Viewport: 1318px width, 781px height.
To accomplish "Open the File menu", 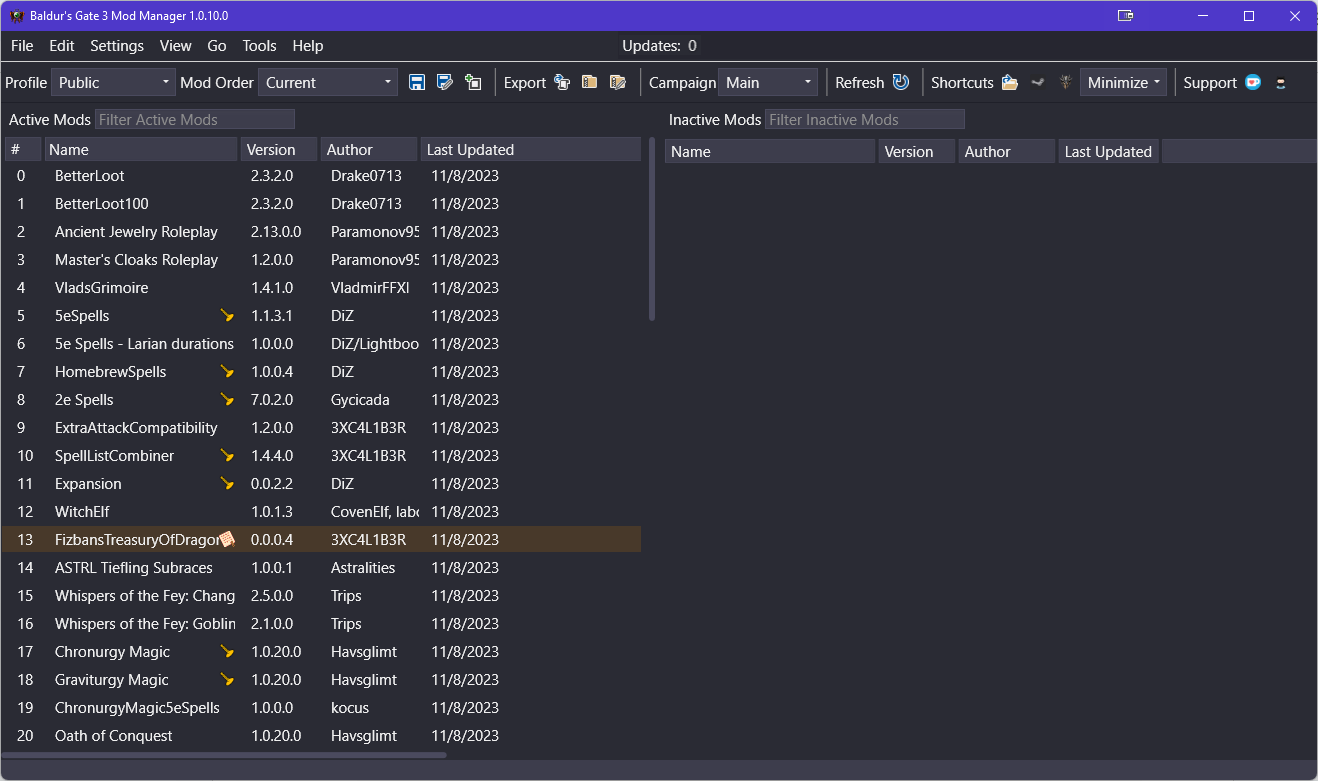I will click(22, 45).
